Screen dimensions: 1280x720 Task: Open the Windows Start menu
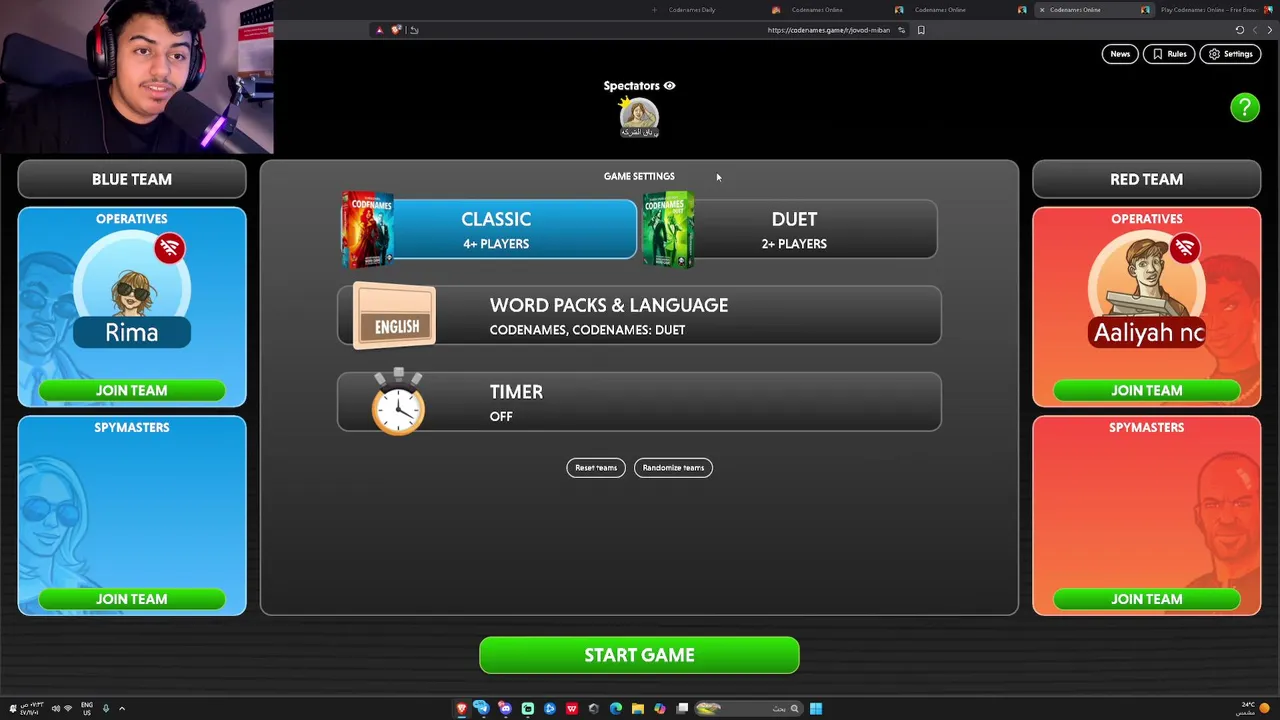point(816,708)
